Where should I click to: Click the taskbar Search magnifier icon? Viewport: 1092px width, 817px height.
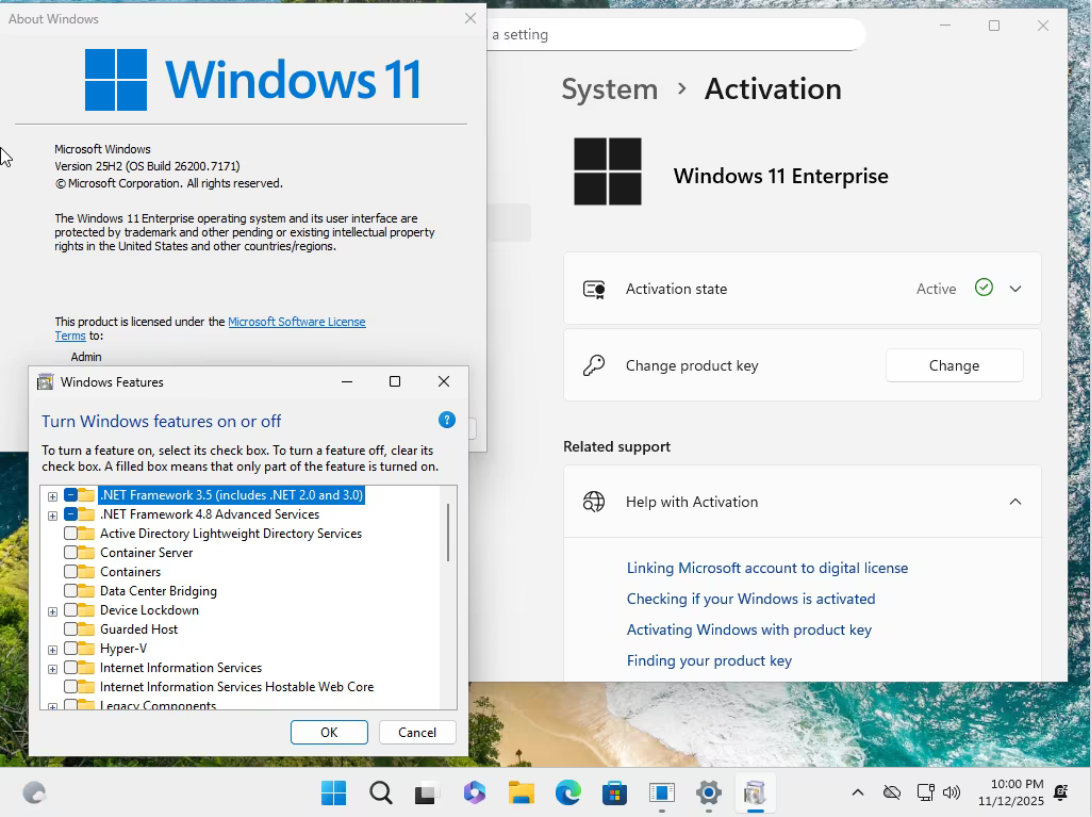pos(381,793)
